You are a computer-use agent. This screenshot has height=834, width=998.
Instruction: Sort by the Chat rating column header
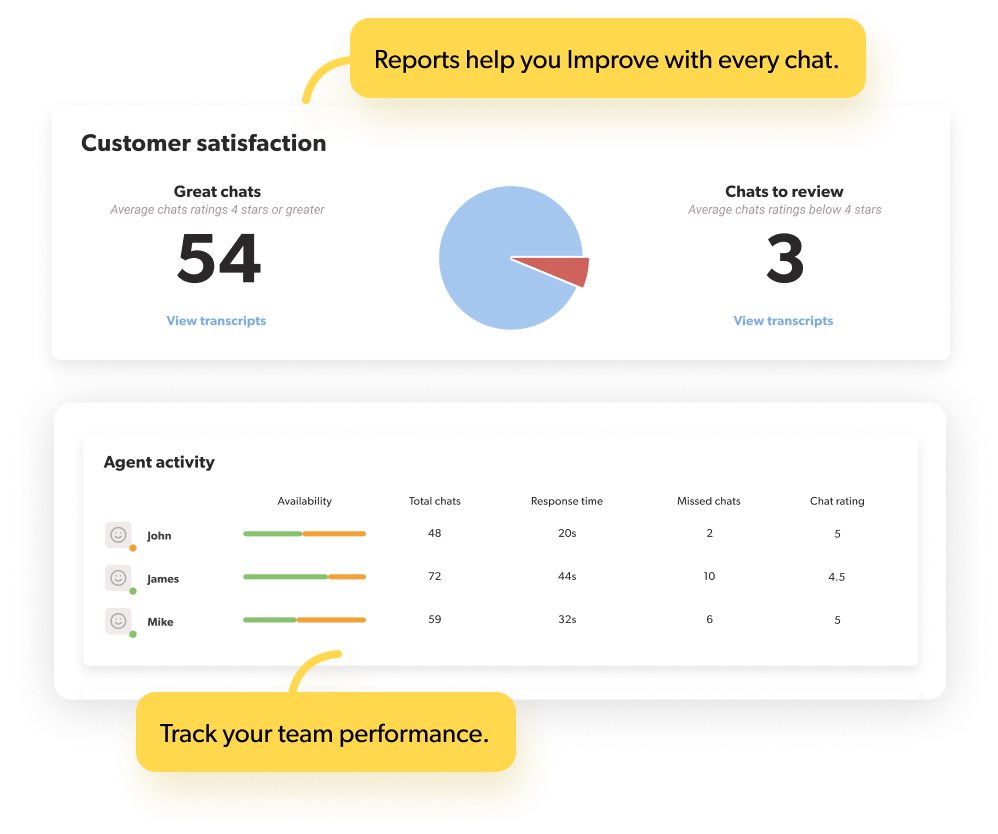coord(837,501)
